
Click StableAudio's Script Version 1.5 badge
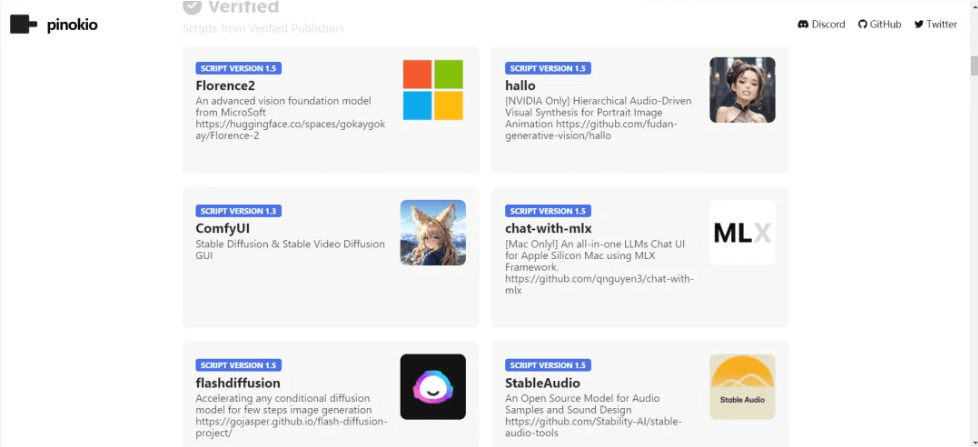pos(548,365)
